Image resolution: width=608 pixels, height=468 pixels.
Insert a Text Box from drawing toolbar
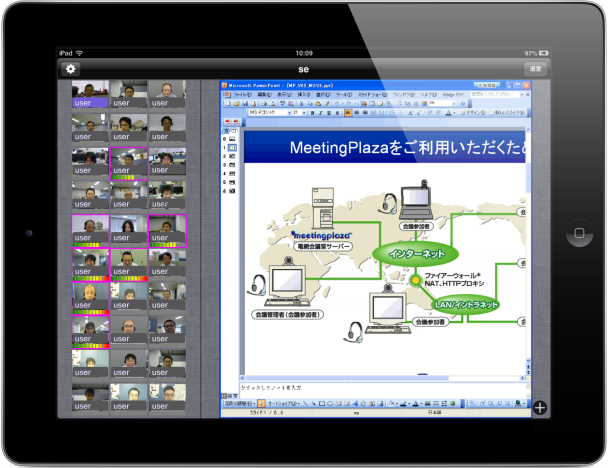click(339, 403)
